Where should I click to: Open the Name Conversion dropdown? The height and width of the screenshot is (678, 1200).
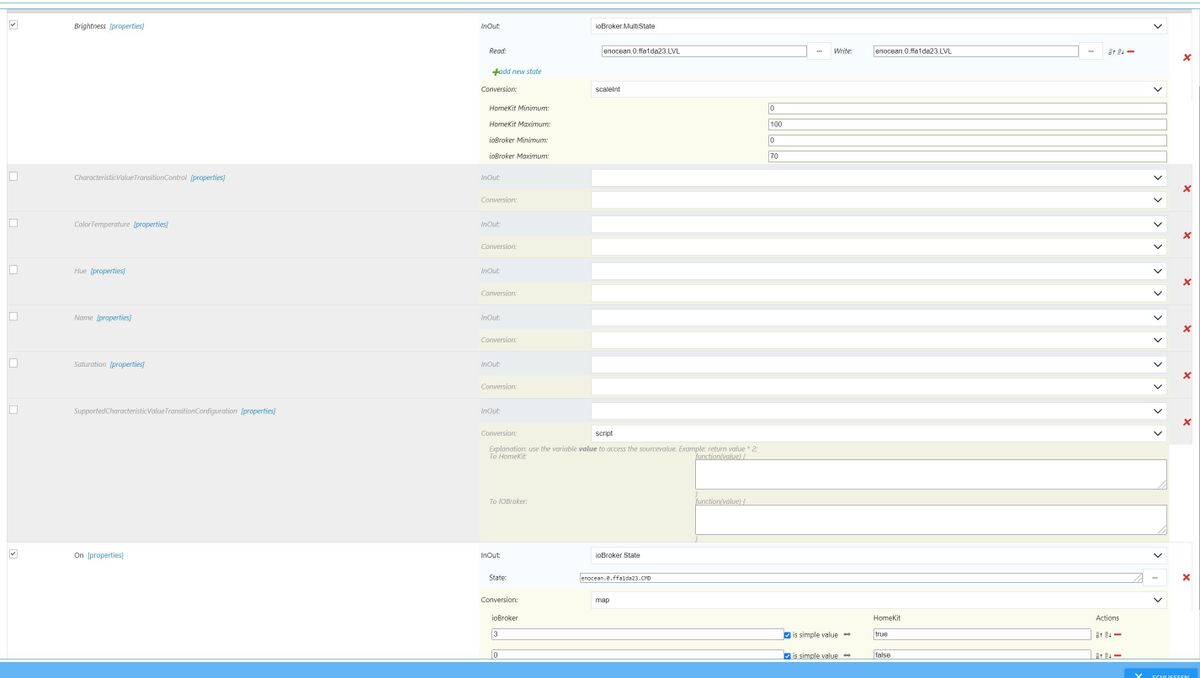[x=879, y=340]
